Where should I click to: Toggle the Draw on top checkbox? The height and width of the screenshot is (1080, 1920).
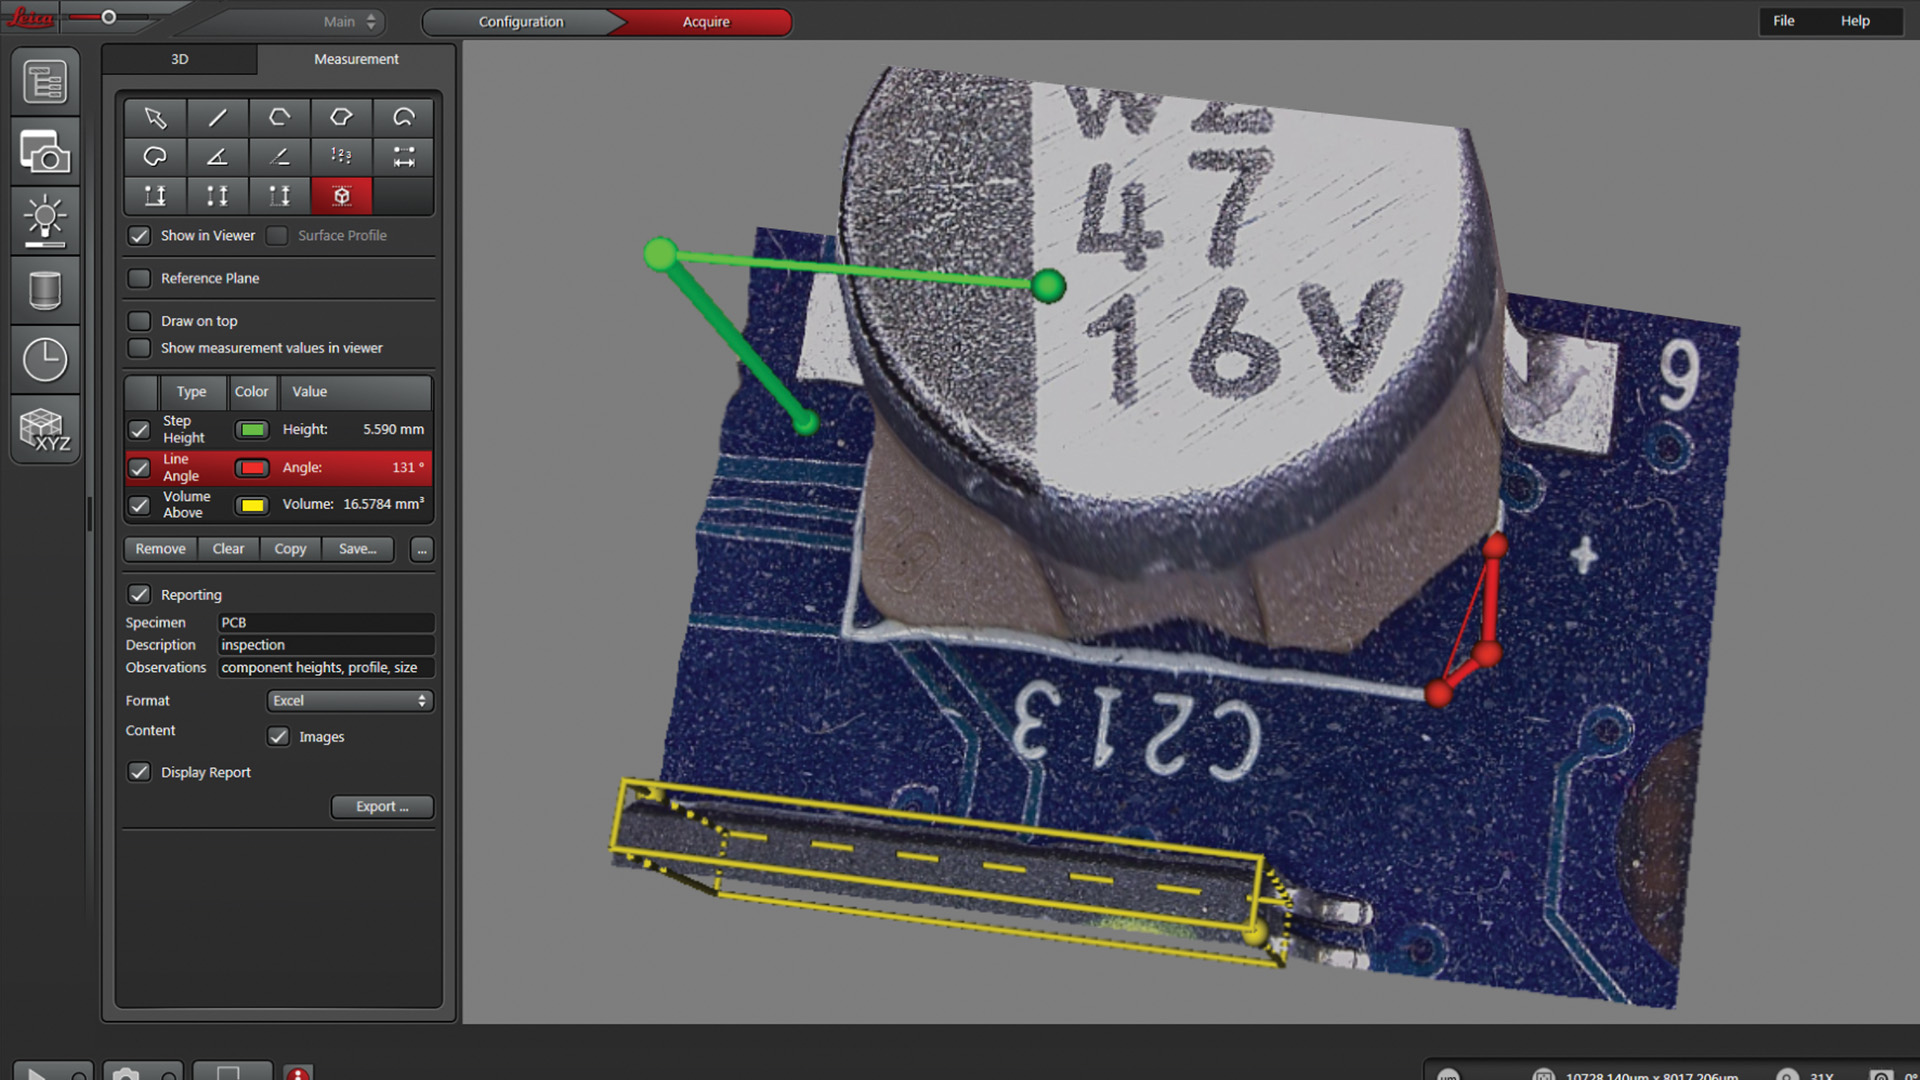click(141, 320)
